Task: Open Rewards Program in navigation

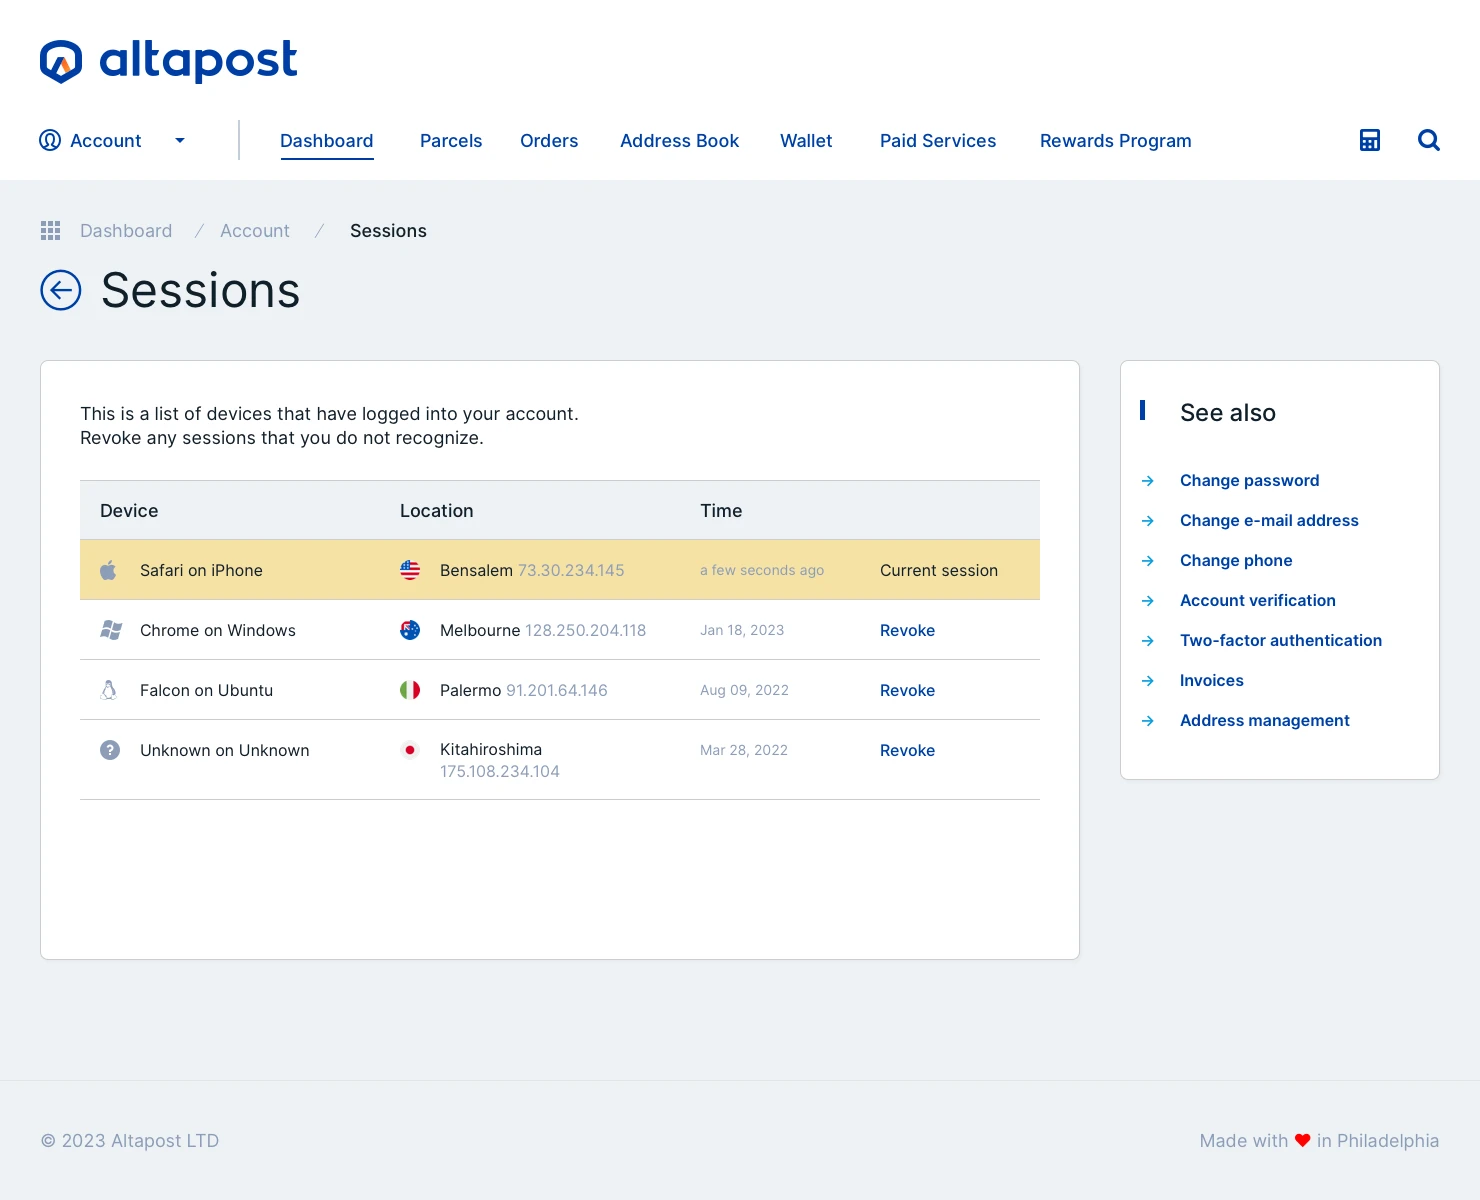Action: click(x=1115, y=140)
